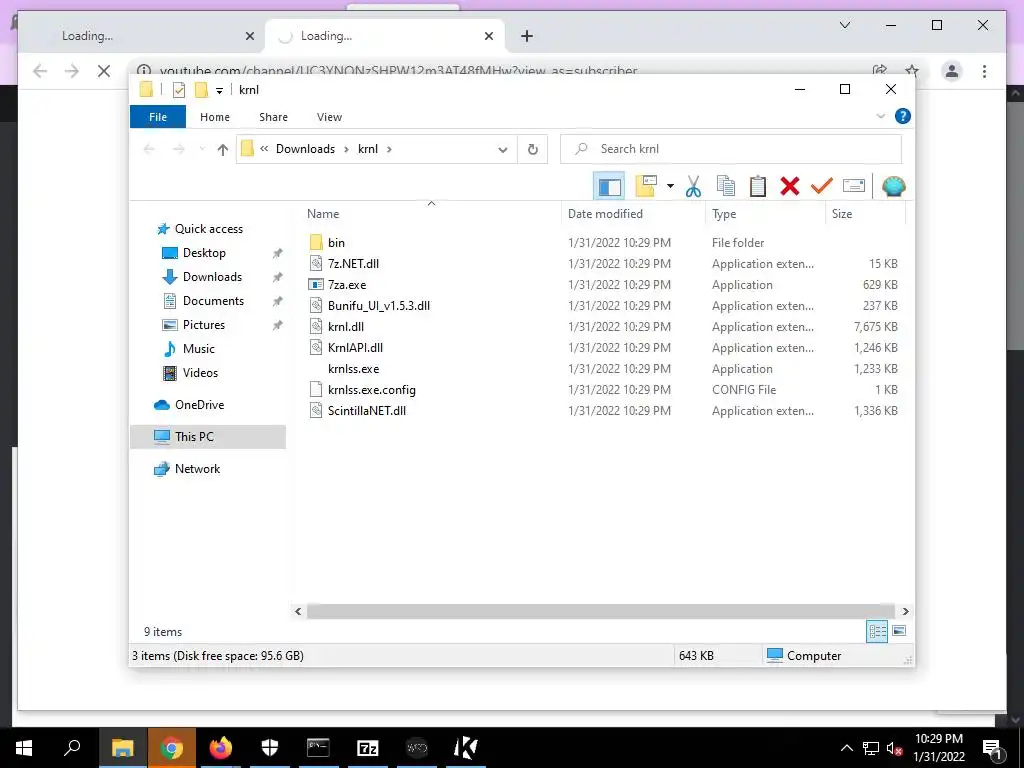Viewport: 1024px width, 768px height.
Task: Open Videos in navigation pane
Action: [200, 373]
